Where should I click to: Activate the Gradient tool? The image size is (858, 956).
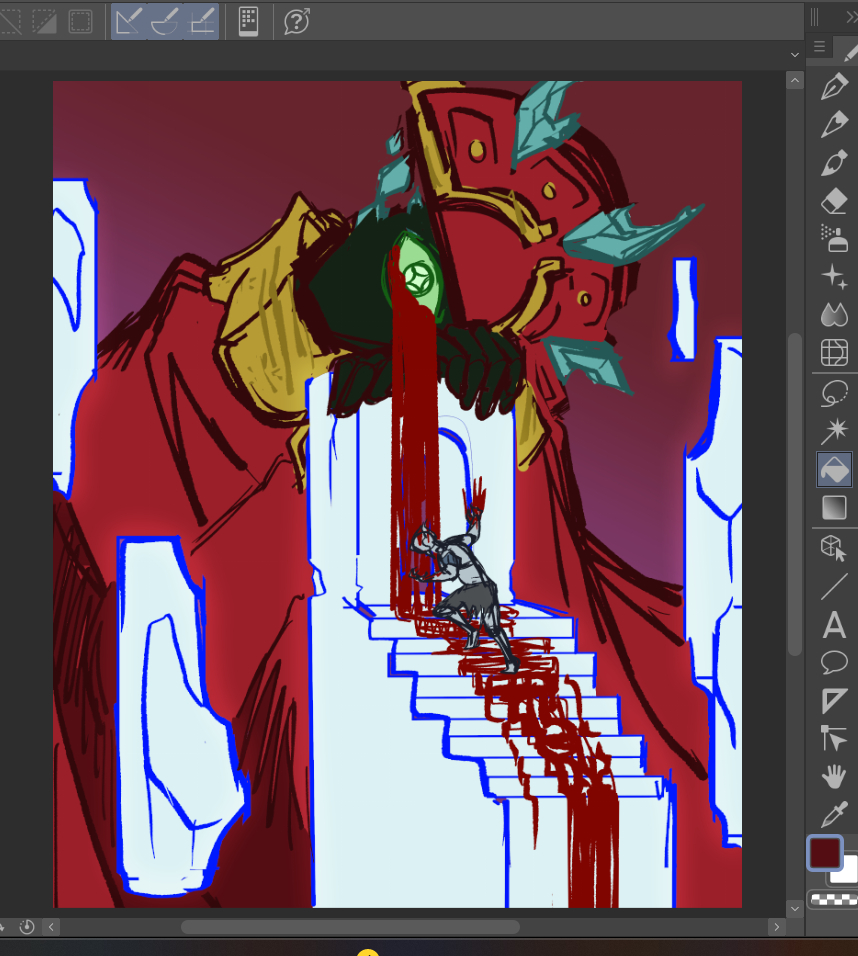[833, 508]
